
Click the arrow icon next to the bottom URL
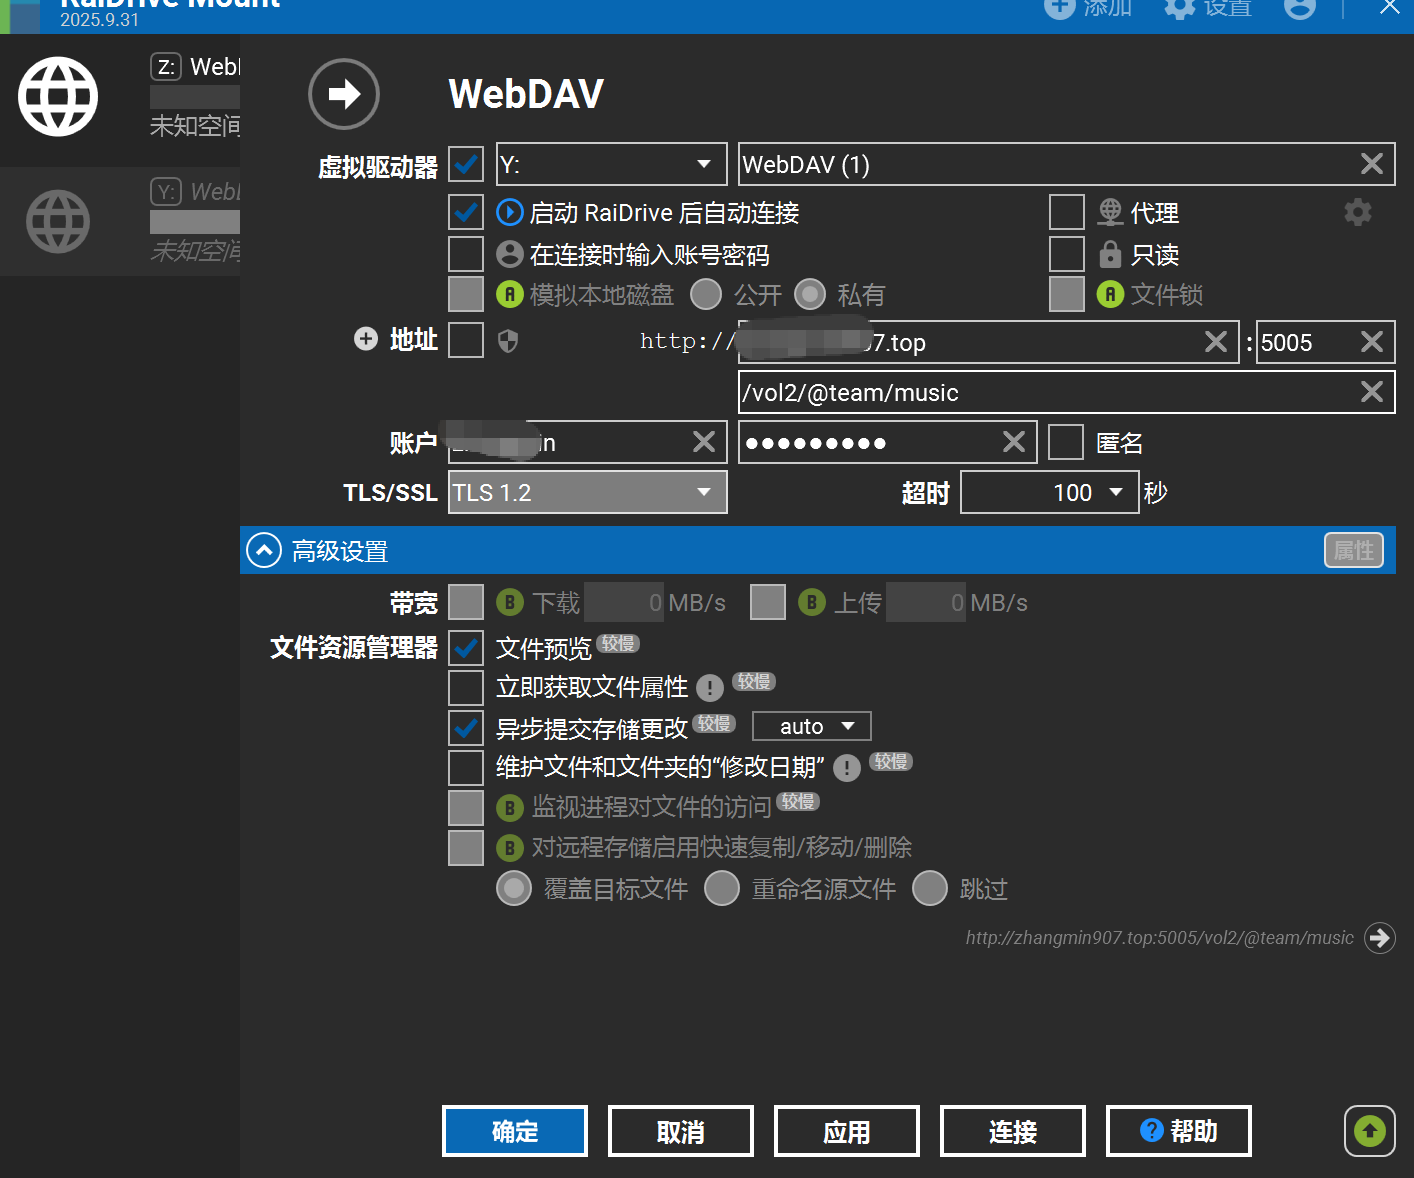(1380, 938)
